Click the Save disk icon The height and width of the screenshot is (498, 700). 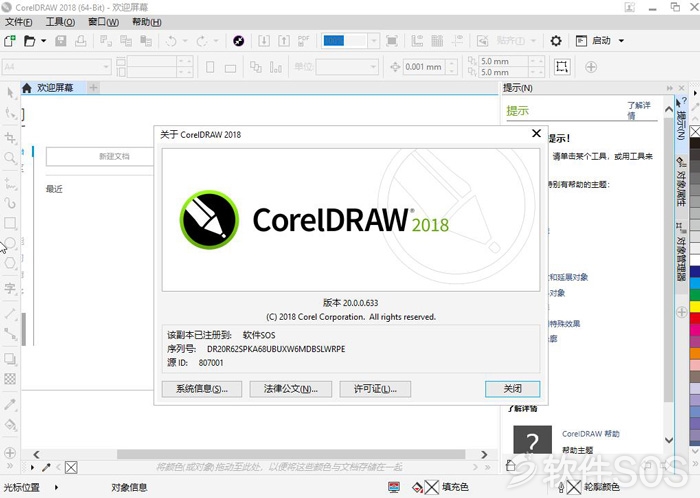[x=61, y=41]
